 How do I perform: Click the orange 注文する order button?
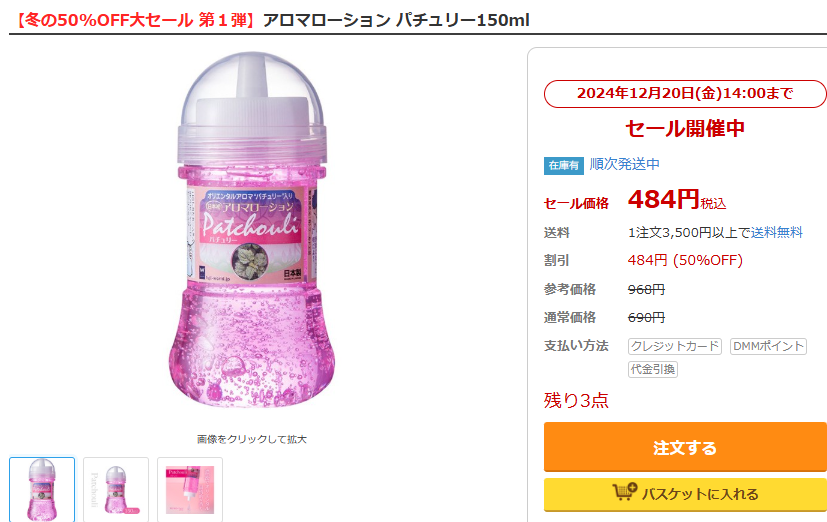pyautogui.click(x=685, y=447)
